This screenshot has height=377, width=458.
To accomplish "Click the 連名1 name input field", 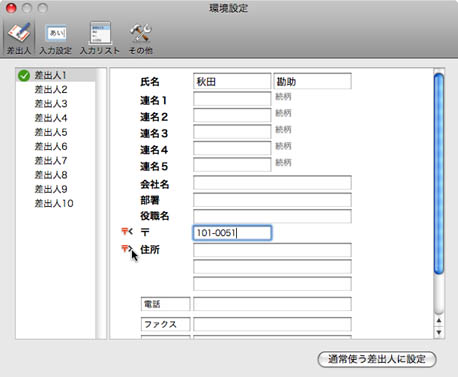I will (x=232, y=99).
